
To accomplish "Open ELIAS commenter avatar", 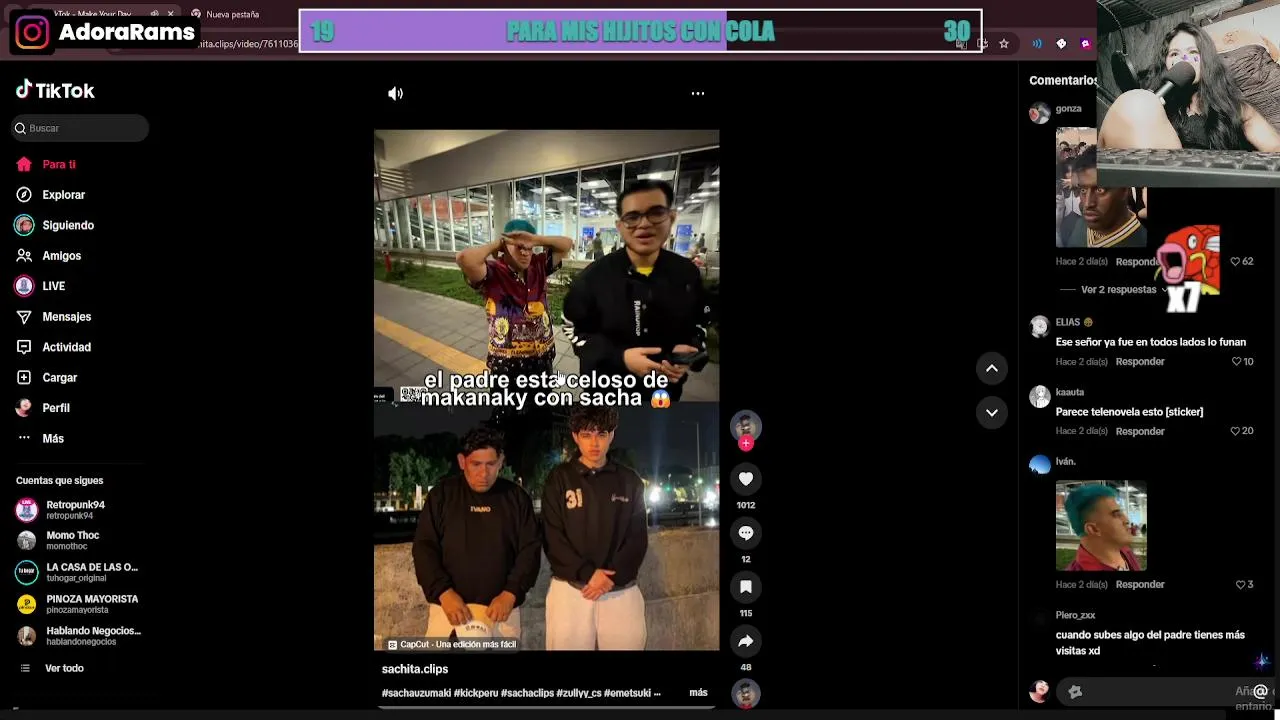I will [1040, 327].
